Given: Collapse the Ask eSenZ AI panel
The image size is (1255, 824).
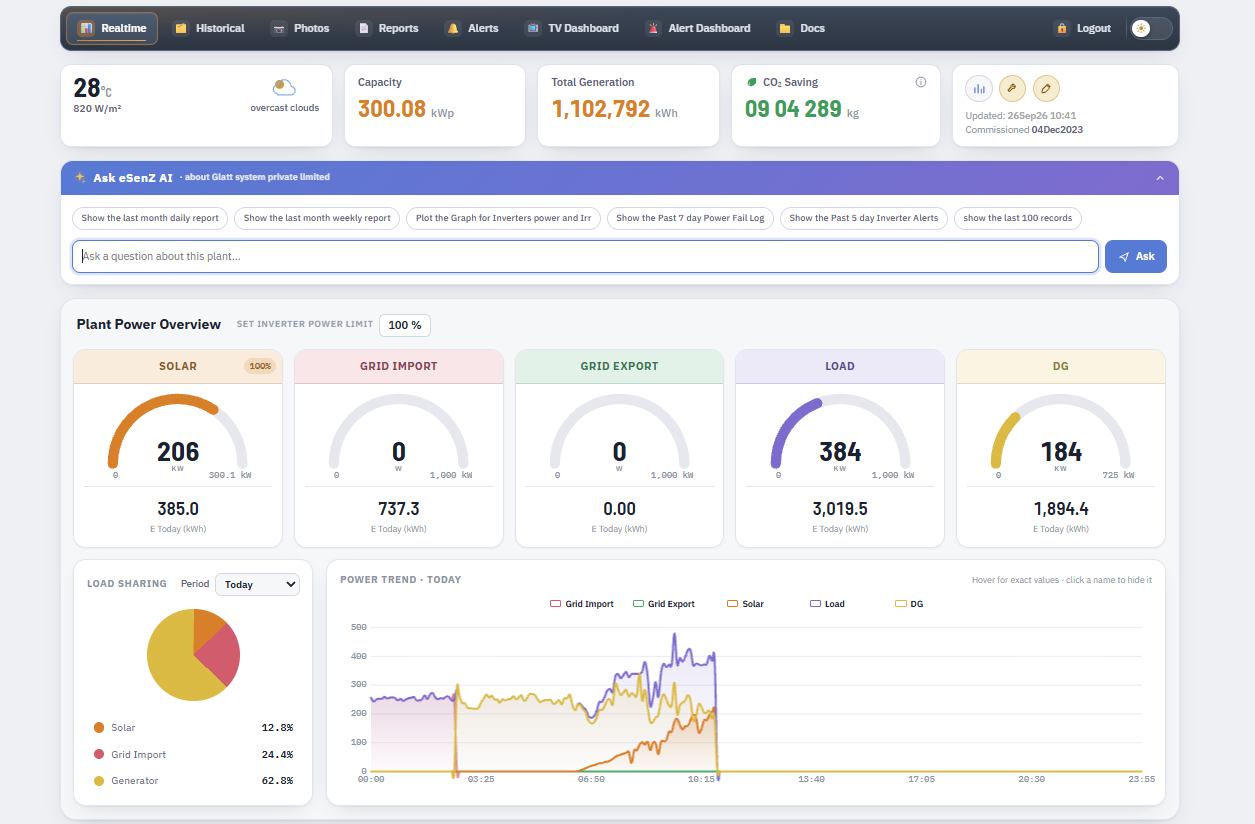Looking at the screenshot, I should pos(1160,178).
